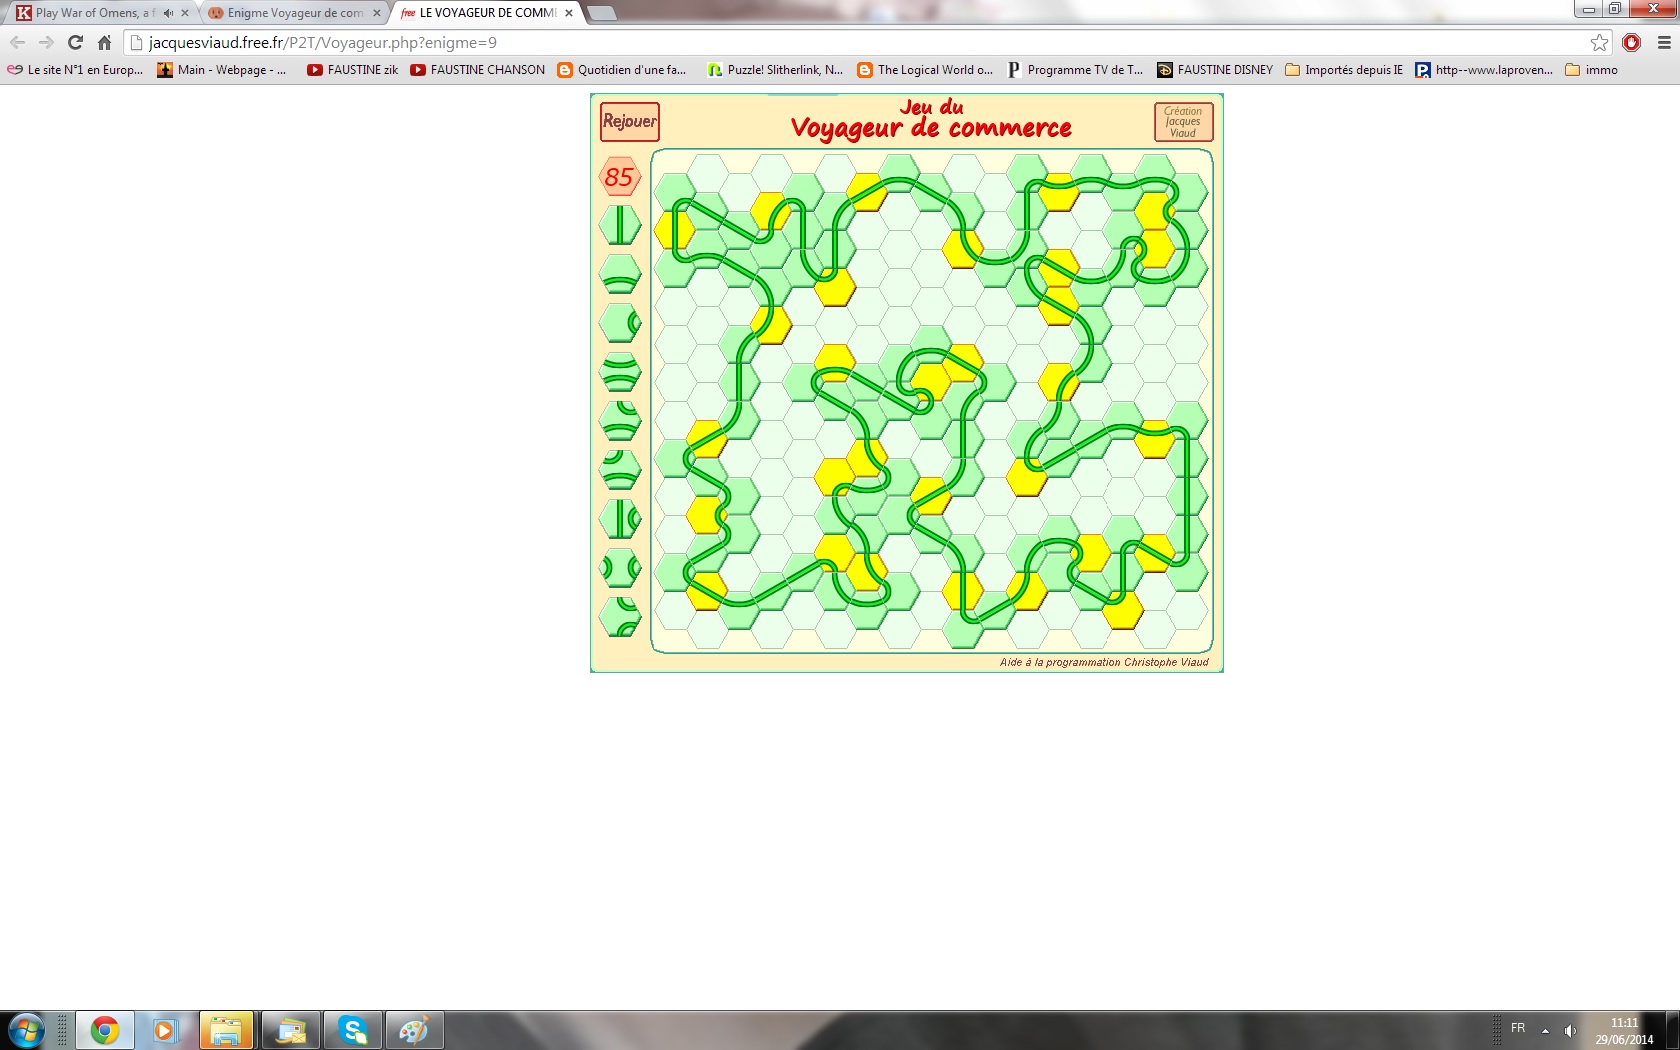Open the Création Jacques Viaud credit button
This screenshot has height=1050, width=1680.
1183,122
